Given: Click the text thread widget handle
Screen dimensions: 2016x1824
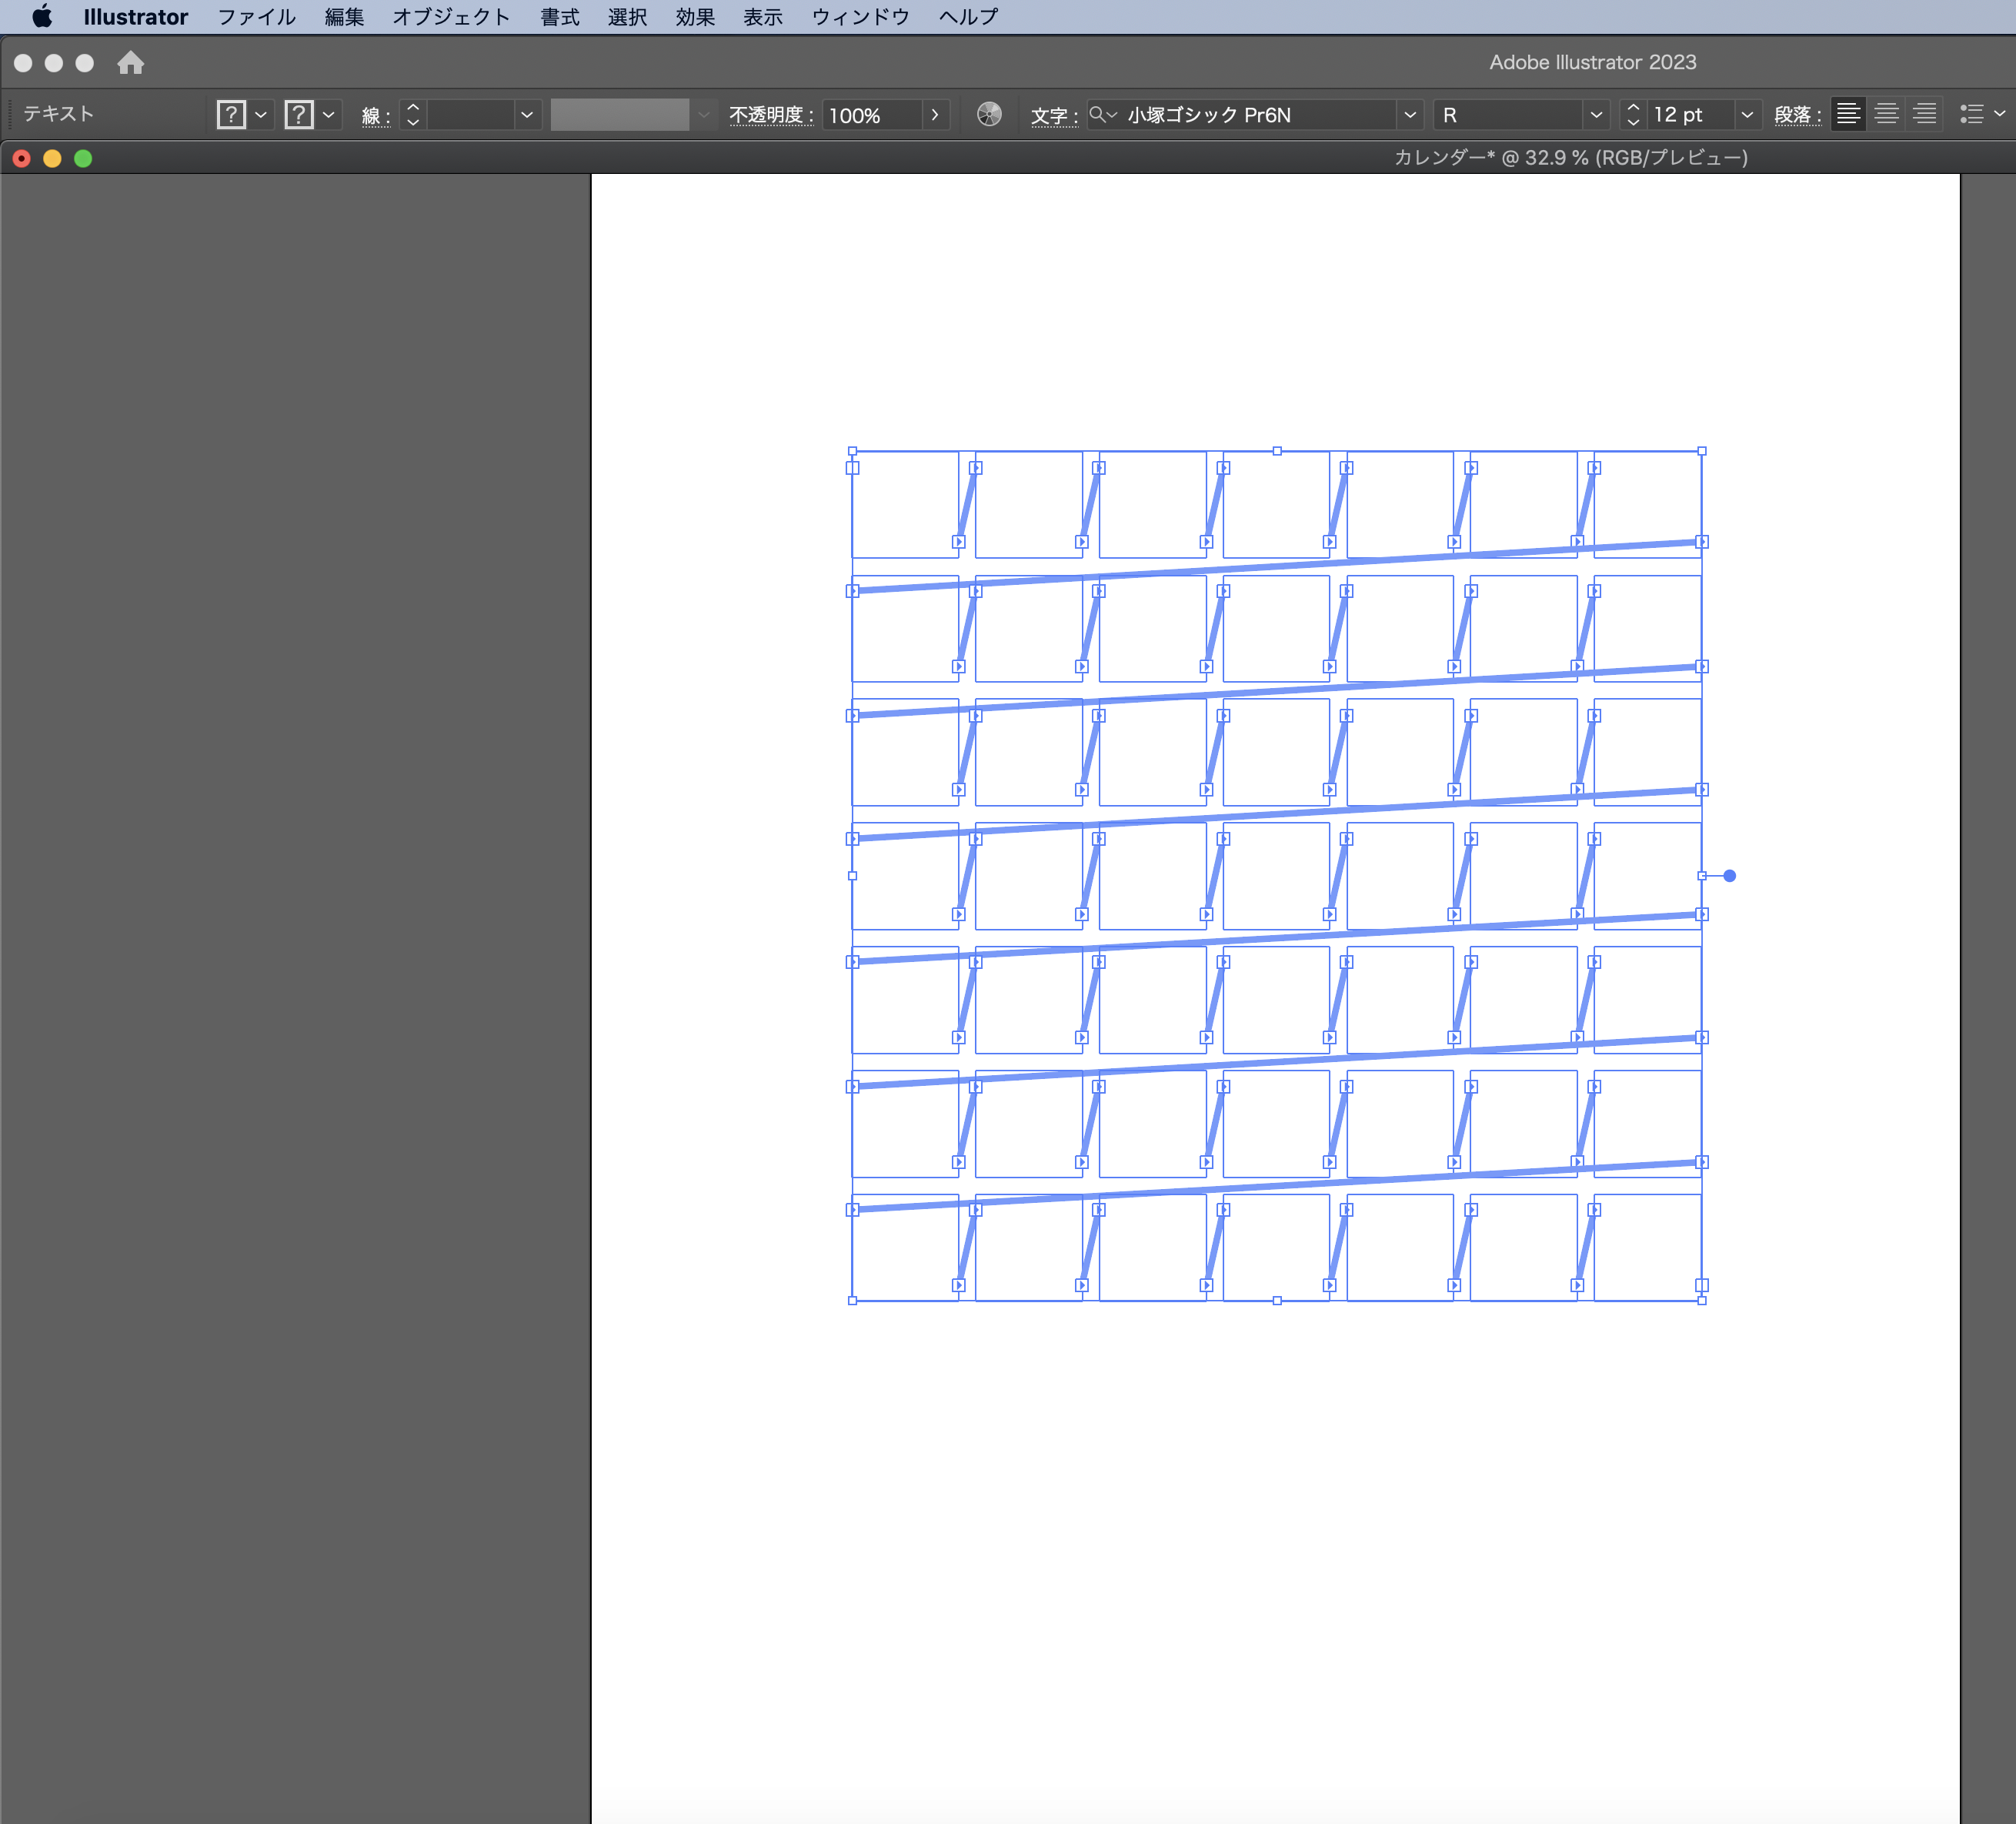Looking at the screenshot, I should click(x=1729, y=876).
